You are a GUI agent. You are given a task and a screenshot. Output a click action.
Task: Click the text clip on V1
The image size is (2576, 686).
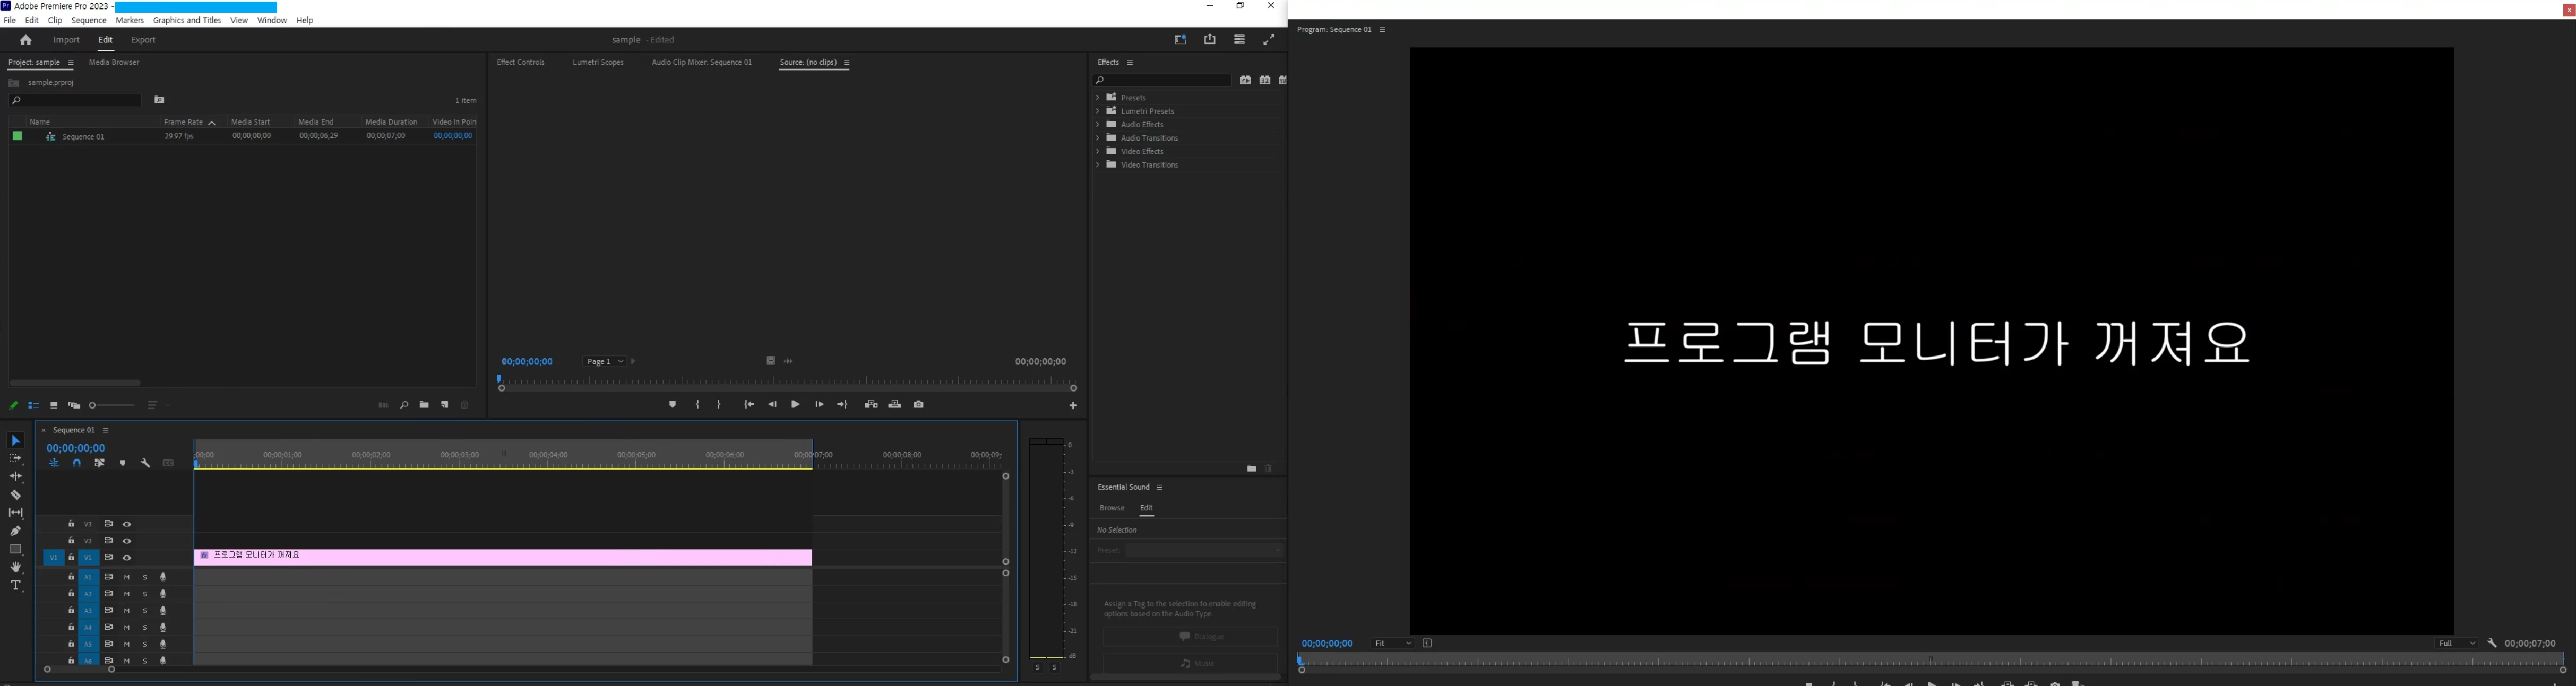500,556
